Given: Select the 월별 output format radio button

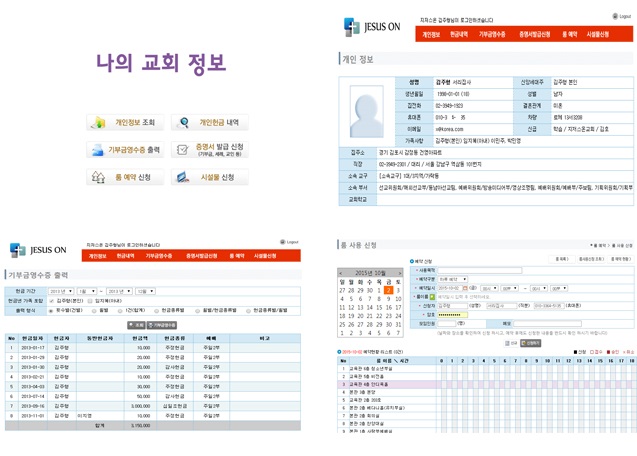Looking at the screenshot, I should (92, 310).
